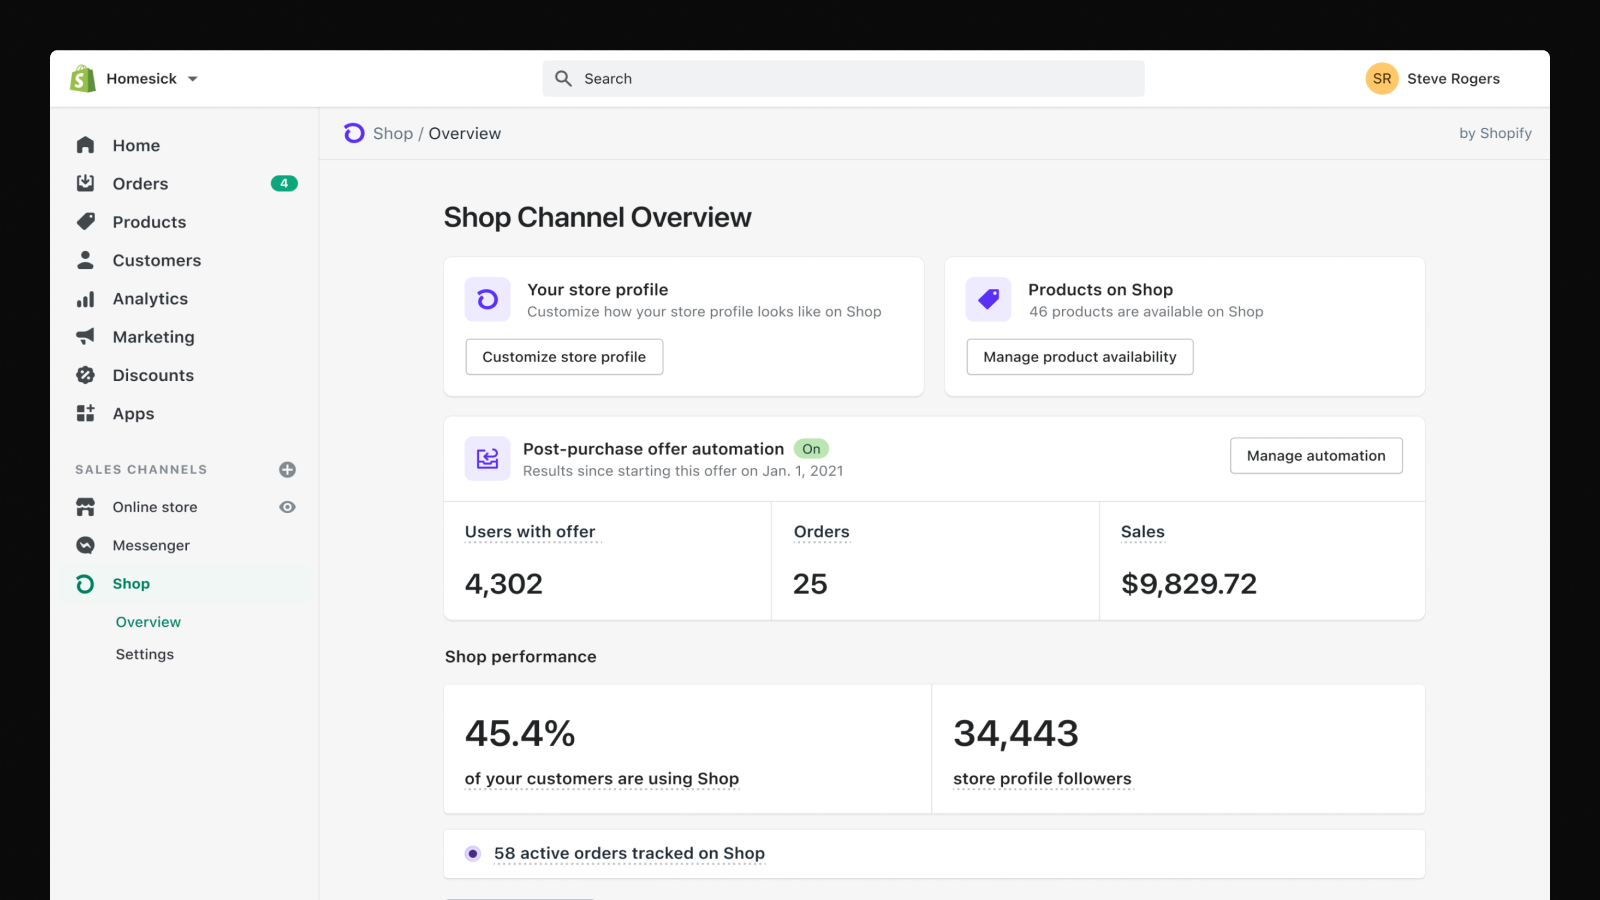Click Customize store profile button
The height and width of the screenshot is (900, 1600).
(564, 357)
